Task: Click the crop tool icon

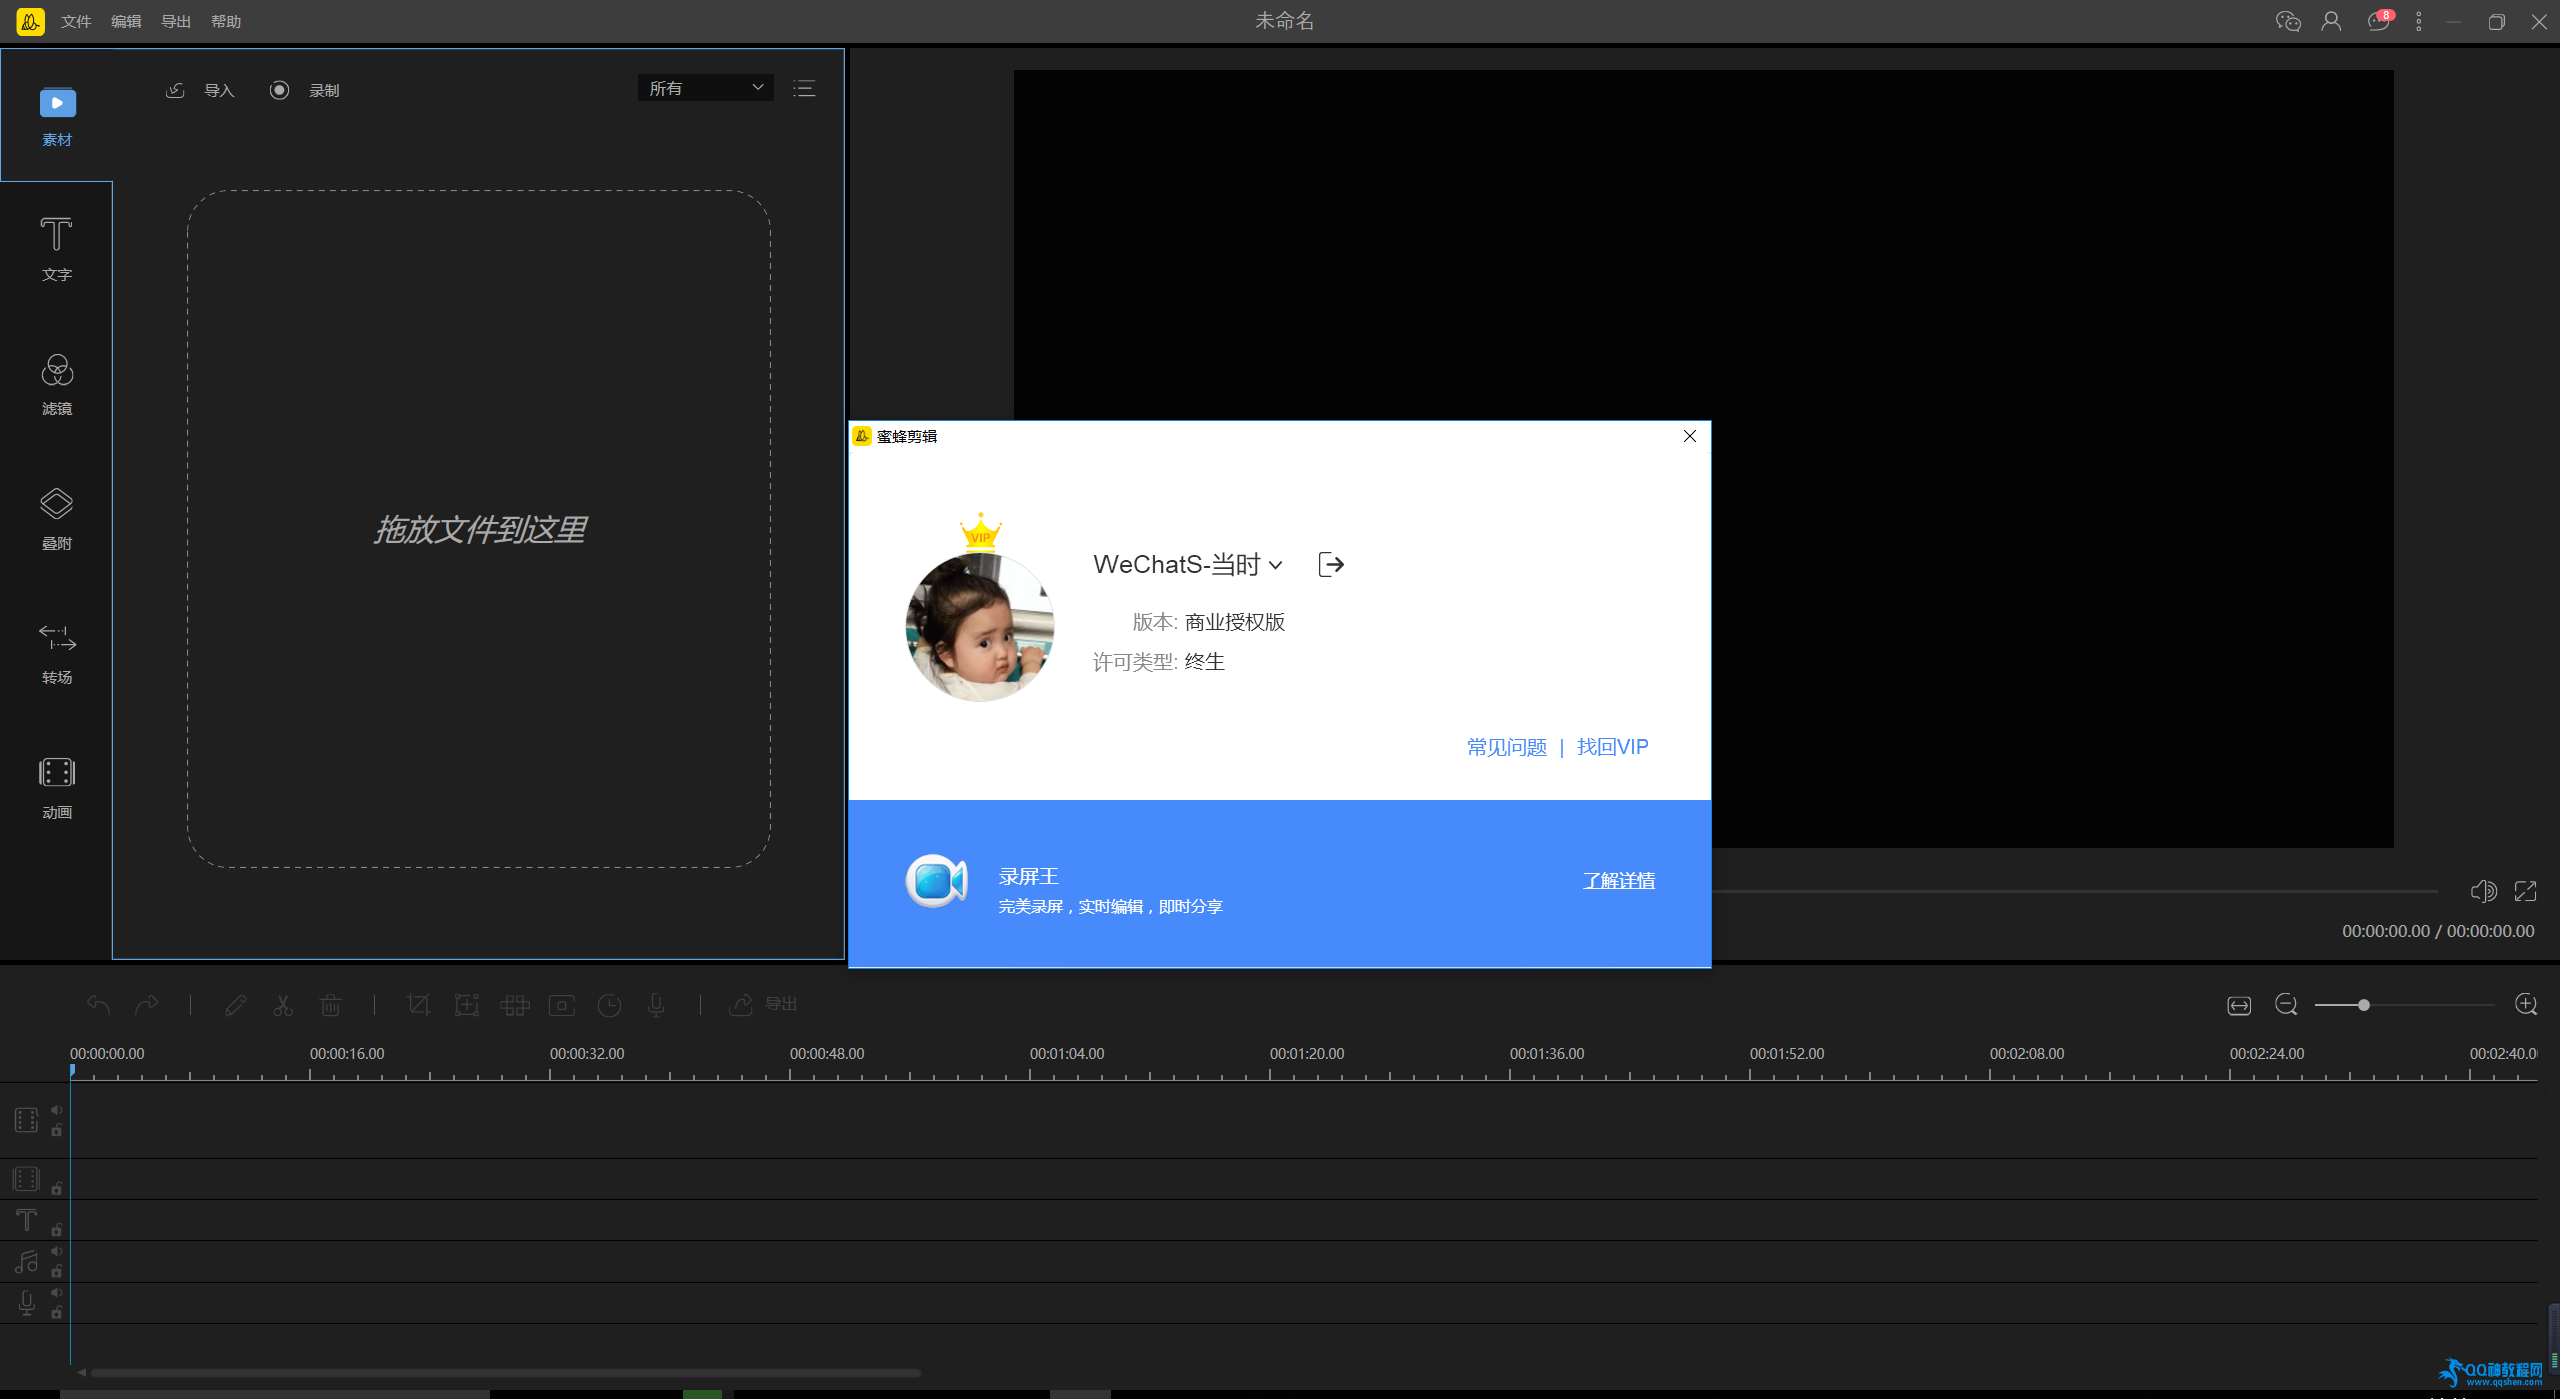Action: (x=419, y=1004)
